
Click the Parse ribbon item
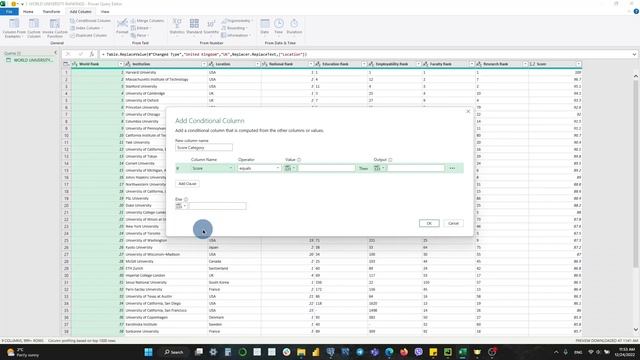[139, 36]
